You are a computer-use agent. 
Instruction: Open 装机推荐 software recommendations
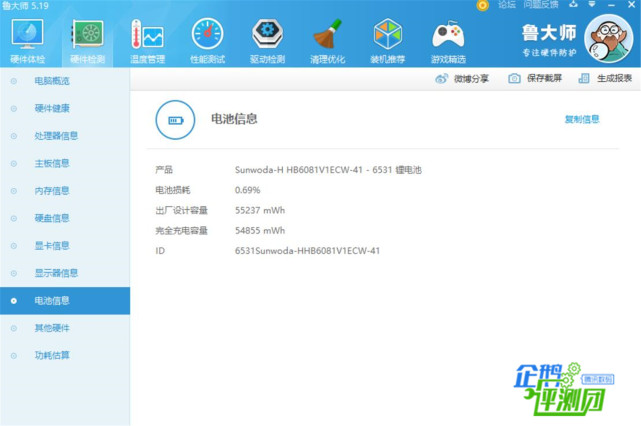click(388, 41)
